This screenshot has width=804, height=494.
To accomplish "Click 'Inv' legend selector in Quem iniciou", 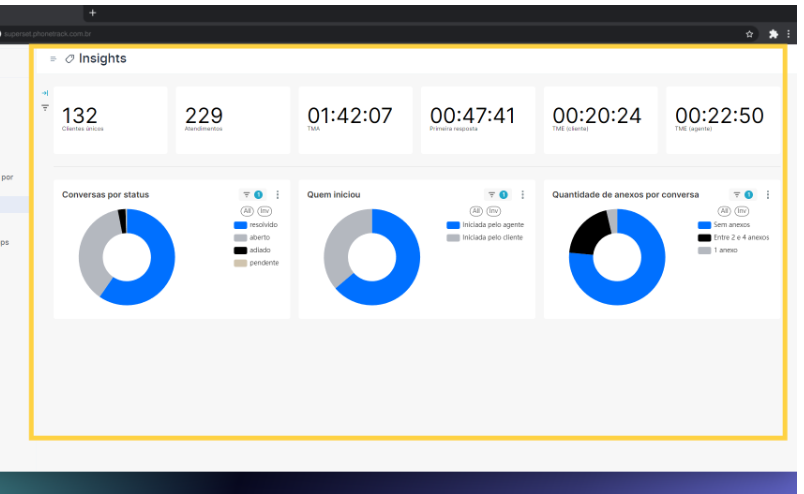I will 493,211.
